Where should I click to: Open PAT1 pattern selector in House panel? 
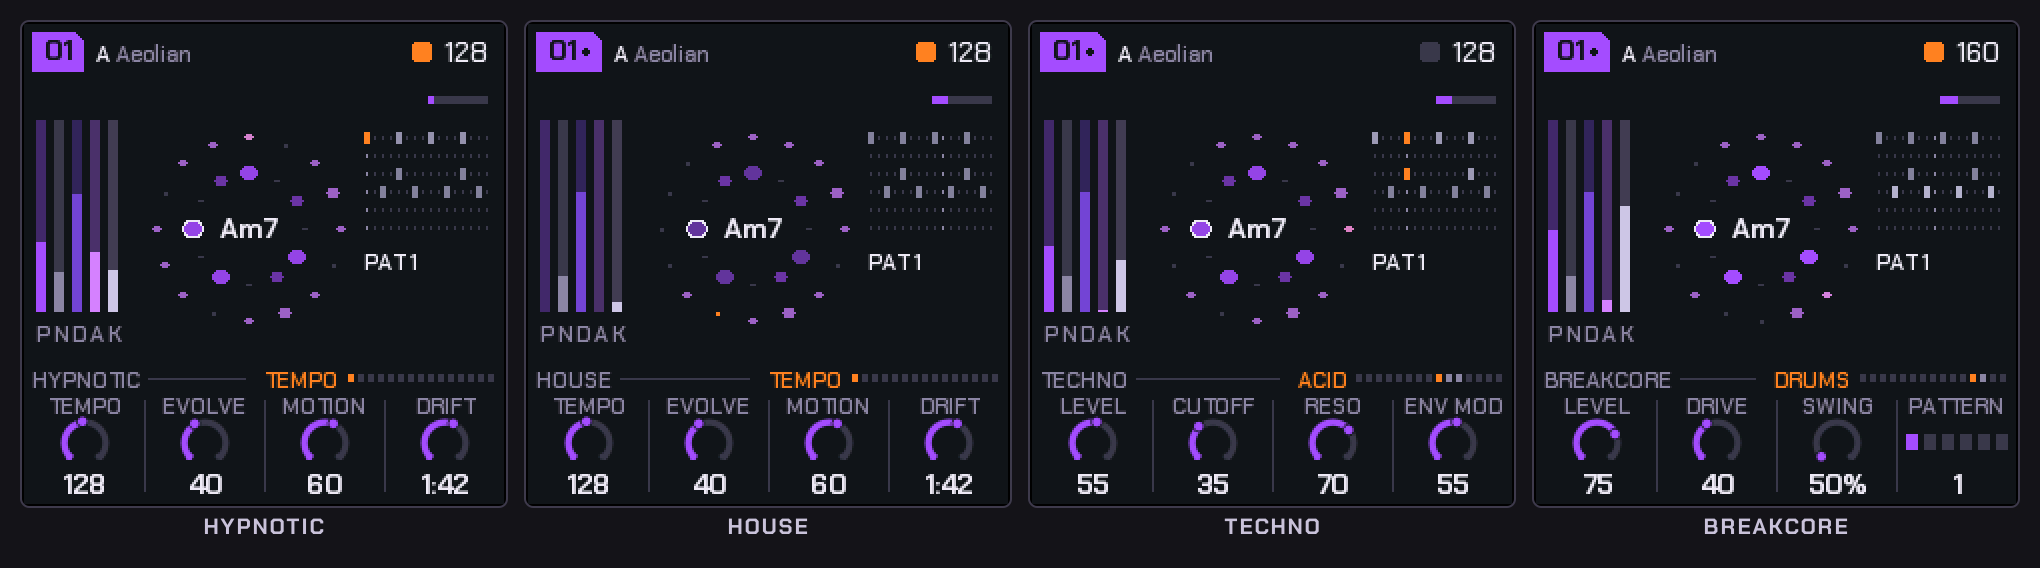895,262
